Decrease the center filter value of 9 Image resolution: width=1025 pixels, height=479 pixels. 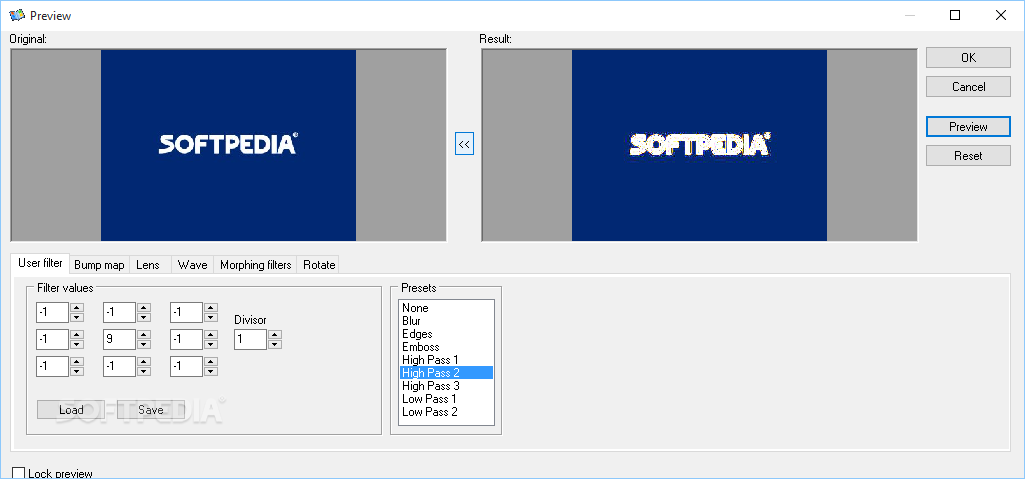pos(144,344)
